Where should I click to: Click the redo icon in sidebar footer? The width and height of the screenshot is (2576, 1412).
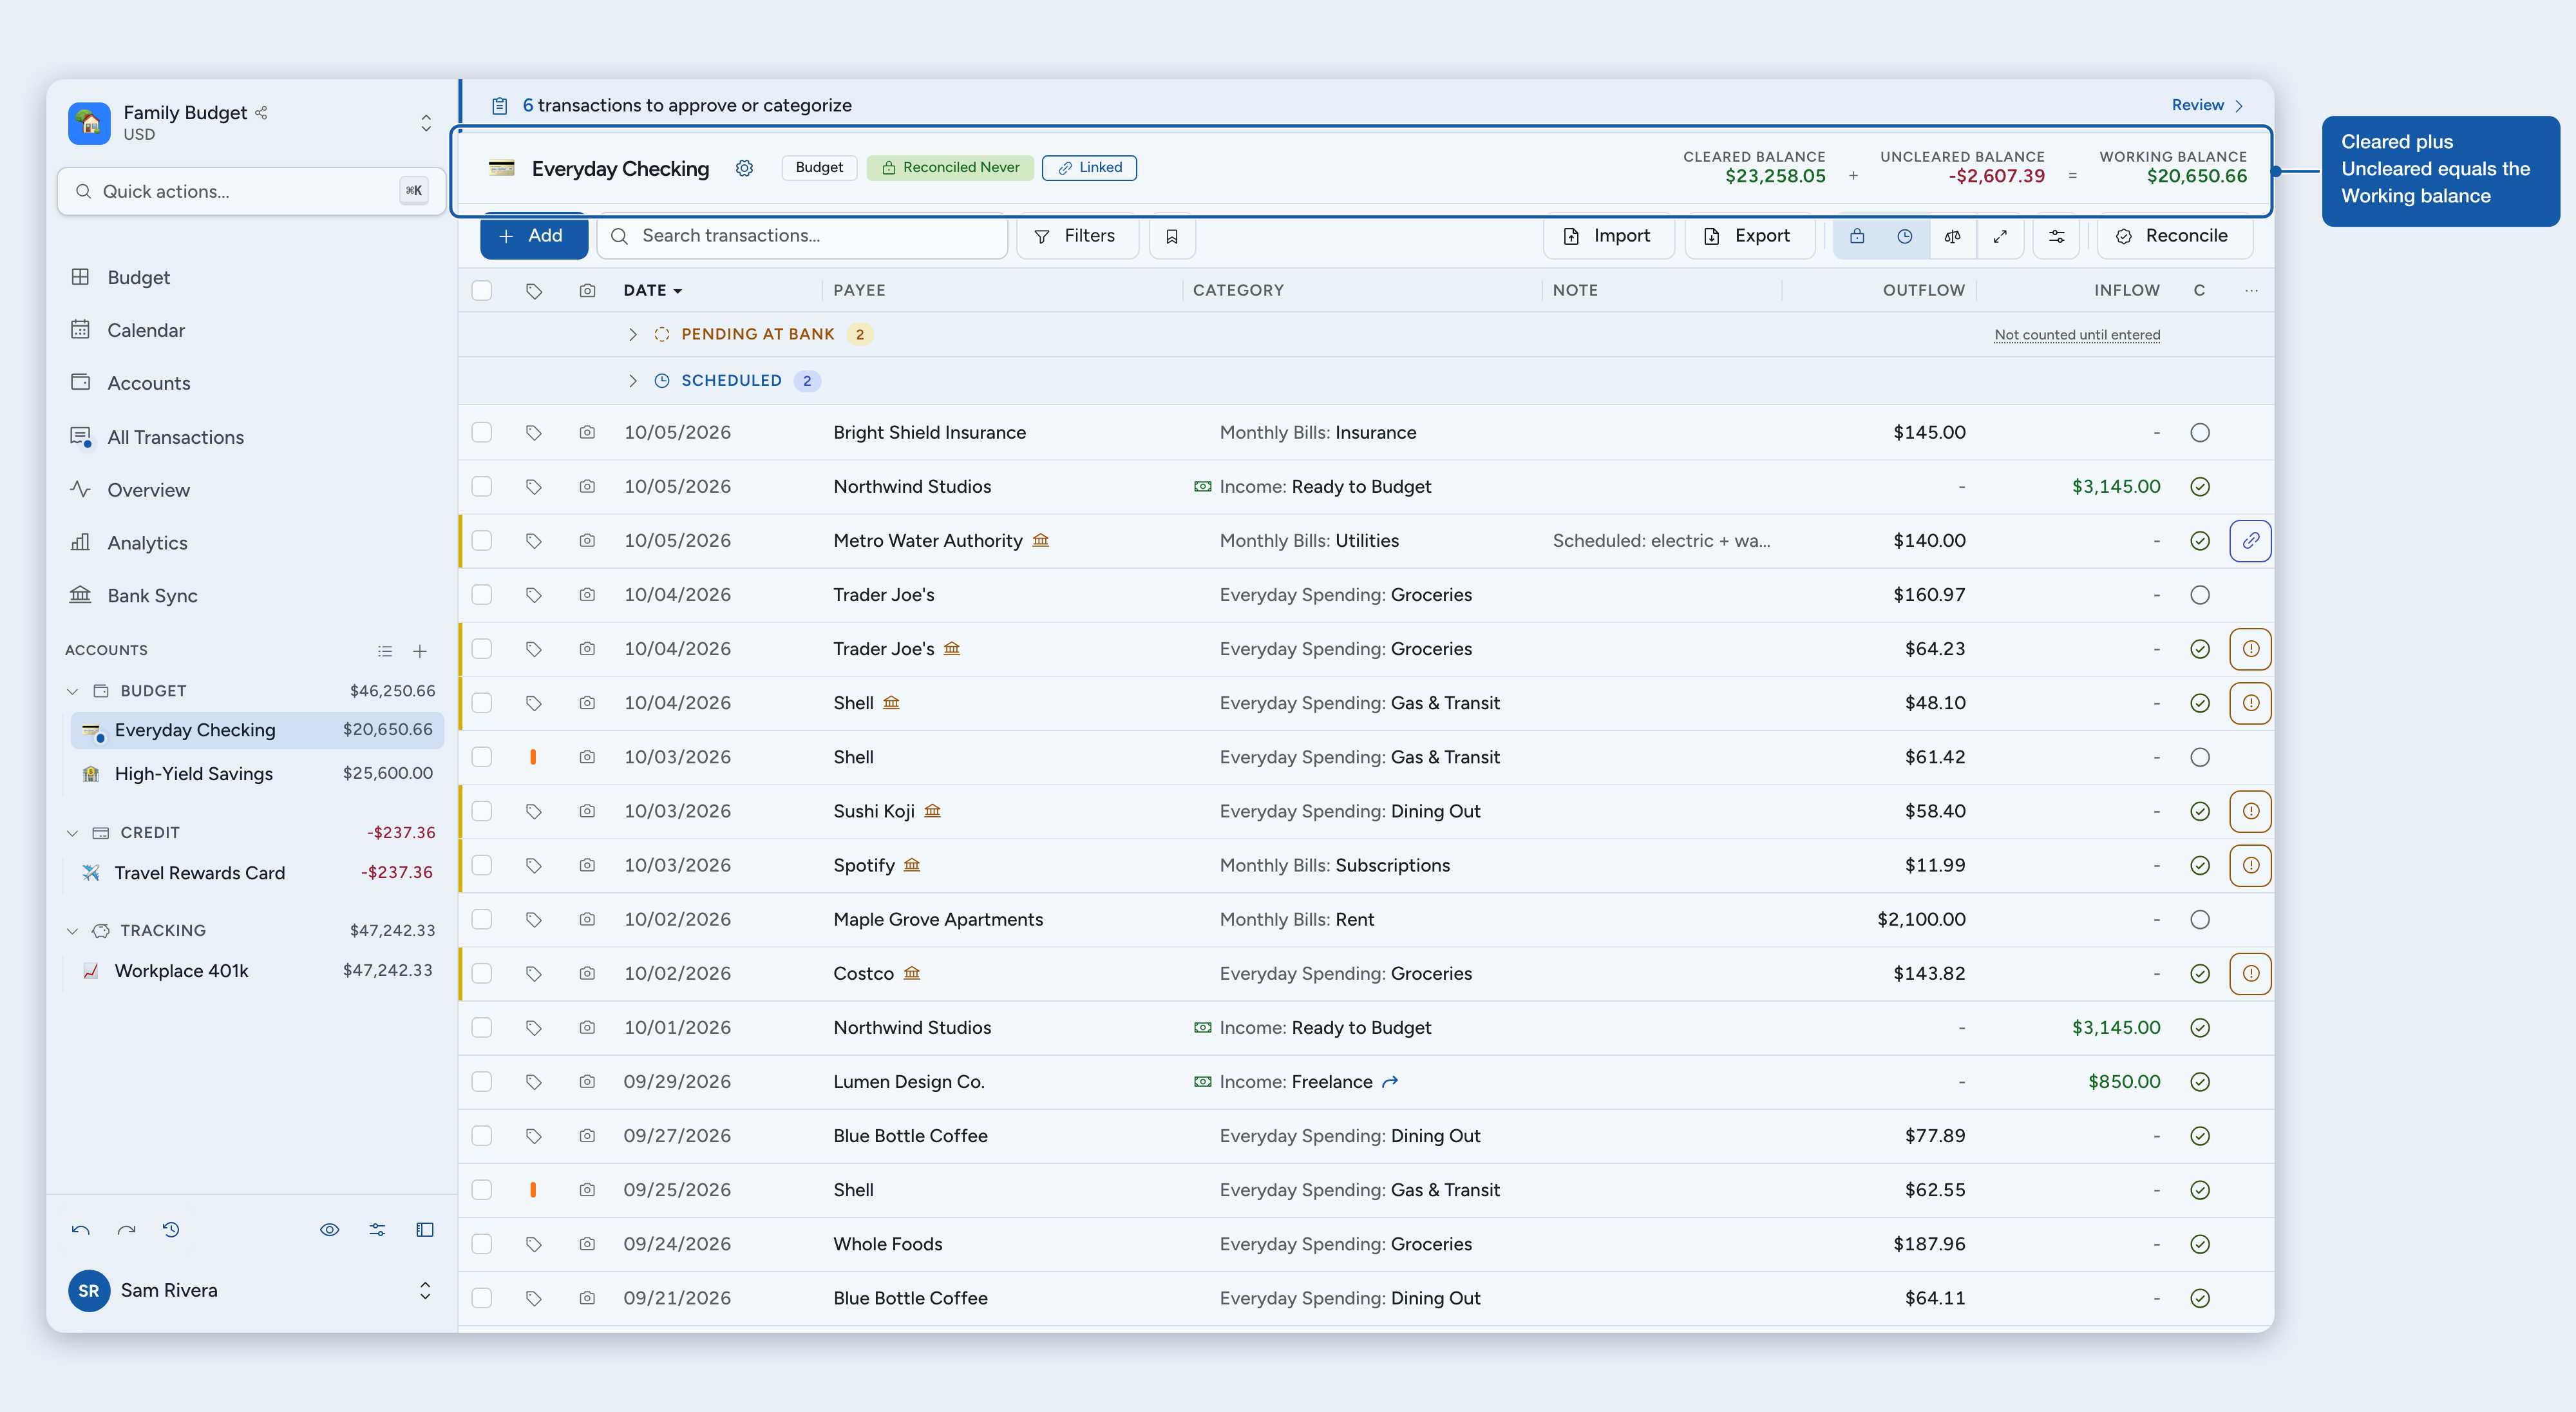click(126, 1230)
